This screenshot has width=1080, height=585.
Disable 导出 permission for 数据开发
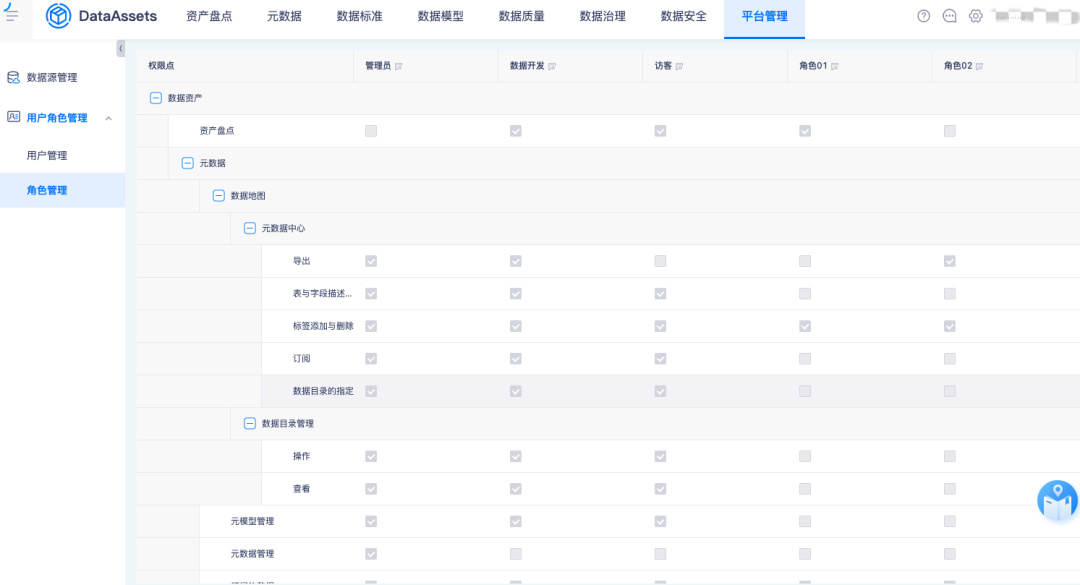click(x=515, y=260)
